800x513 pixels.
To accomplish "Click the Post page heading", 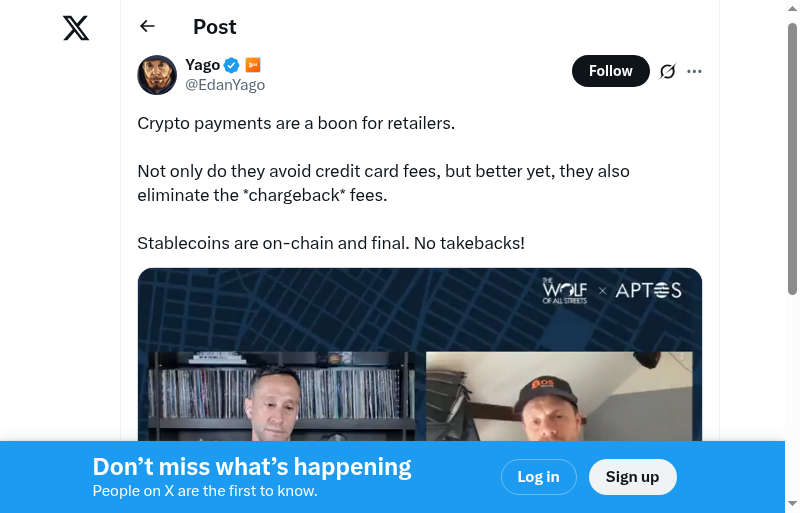I will pos(215,27).
